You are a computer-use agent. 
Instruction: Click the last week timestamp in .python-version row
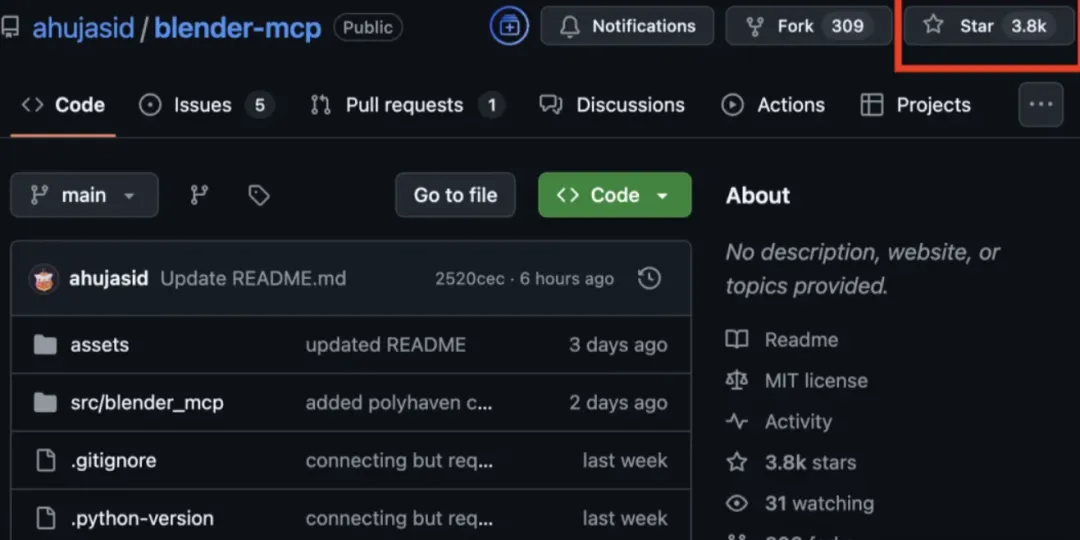tap(625, 518)
